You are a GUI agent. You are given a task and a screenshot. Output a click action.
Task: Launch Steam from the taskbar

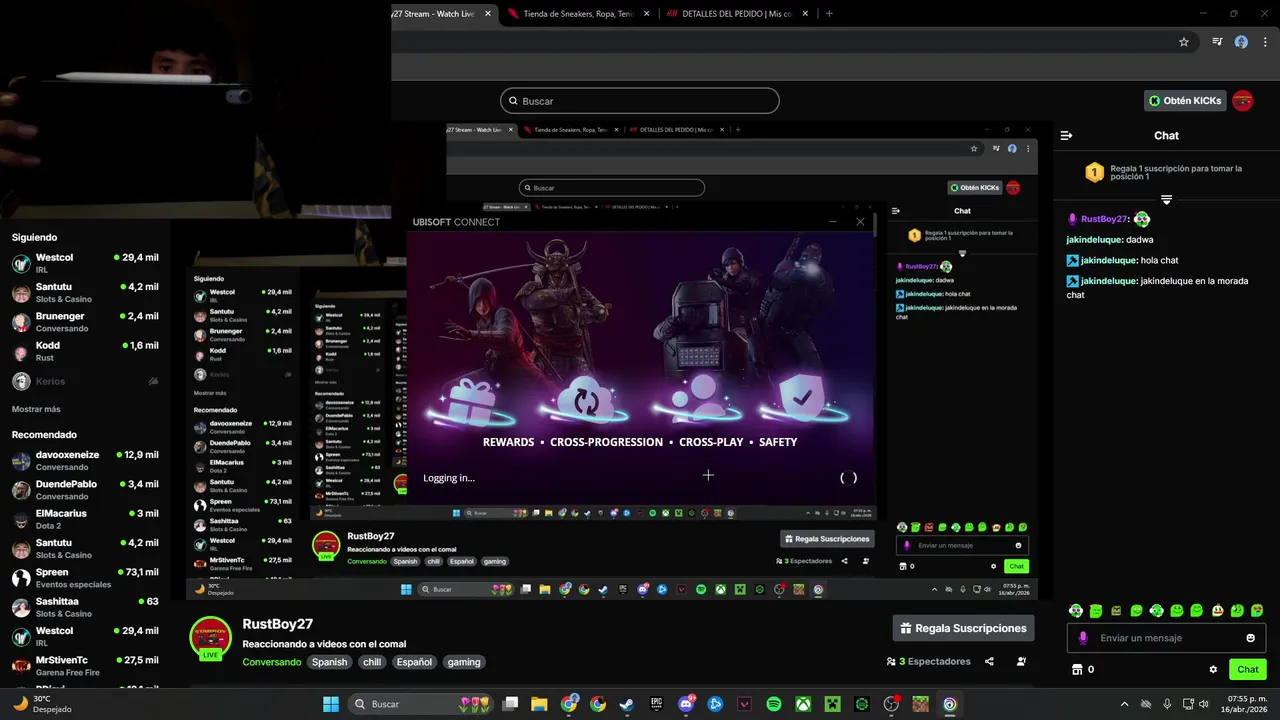click(x=626, y=704)
